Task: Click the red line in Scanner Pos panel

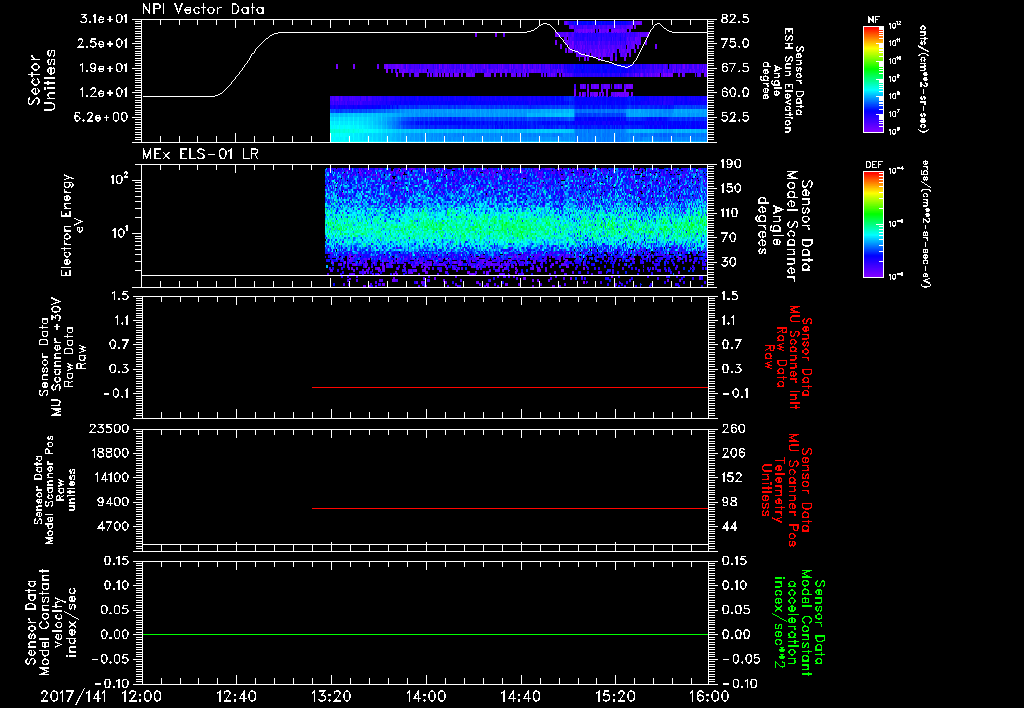Action: 509,508
